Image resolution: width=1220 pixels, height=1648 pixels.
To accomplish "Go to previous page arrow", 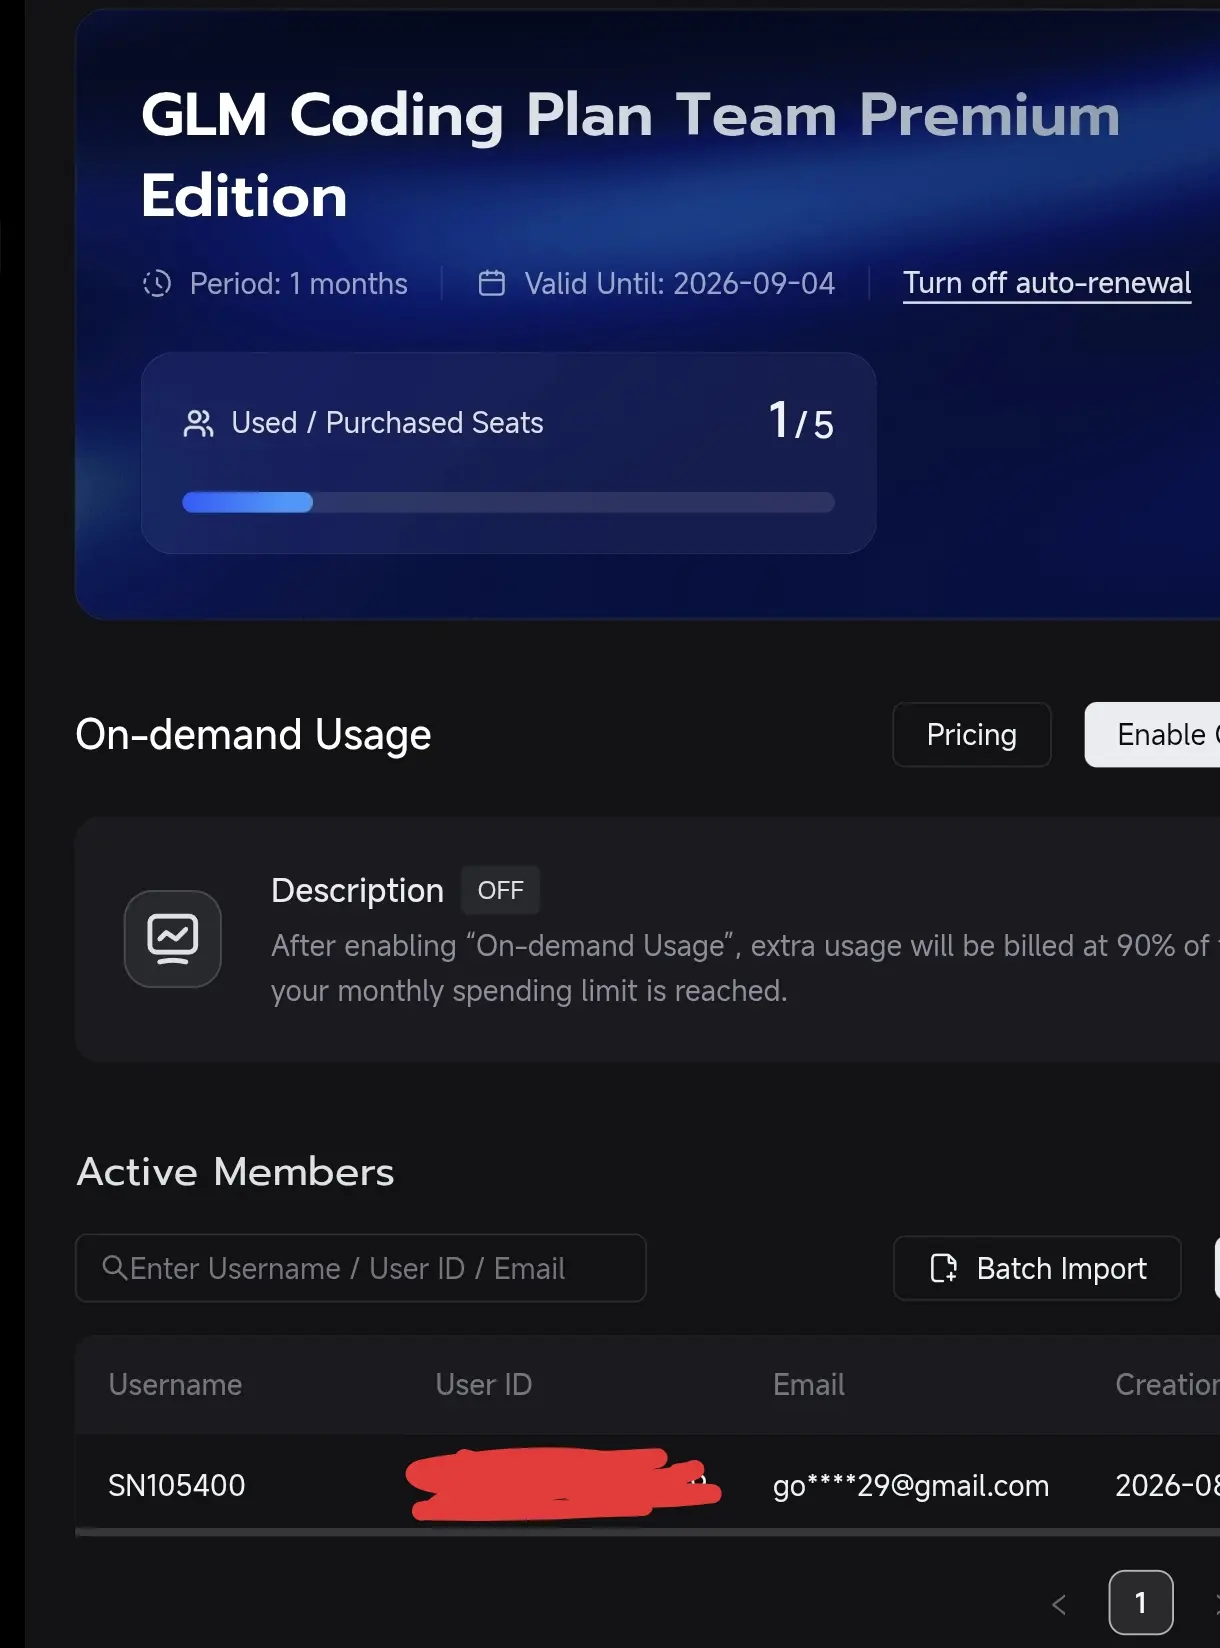I will (x=1059, y=1604).
